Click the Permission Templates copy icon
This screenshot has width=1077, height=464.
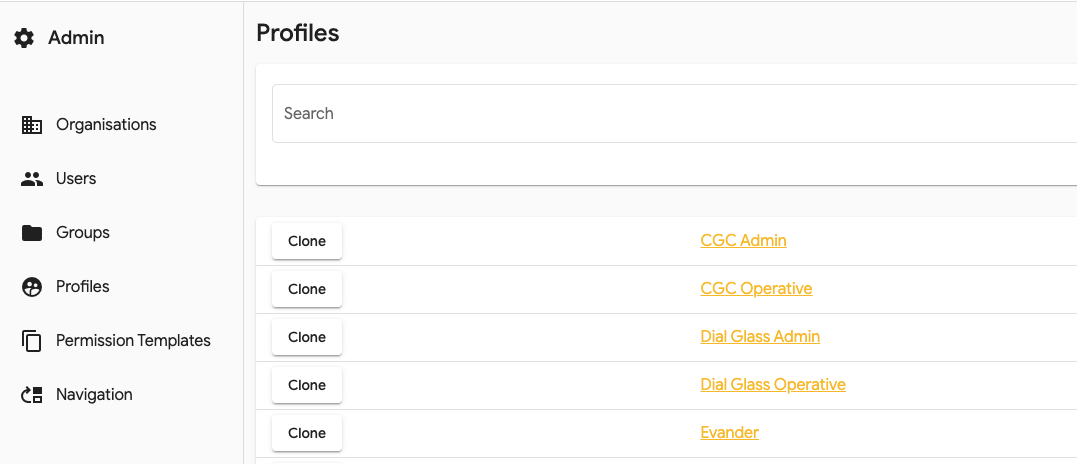(x=32, y=341)
